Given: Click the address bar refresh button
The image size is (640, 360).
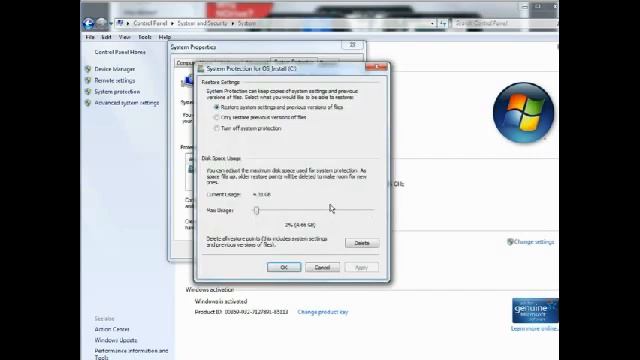Looking at the screenshot, I should coord(443,24).
